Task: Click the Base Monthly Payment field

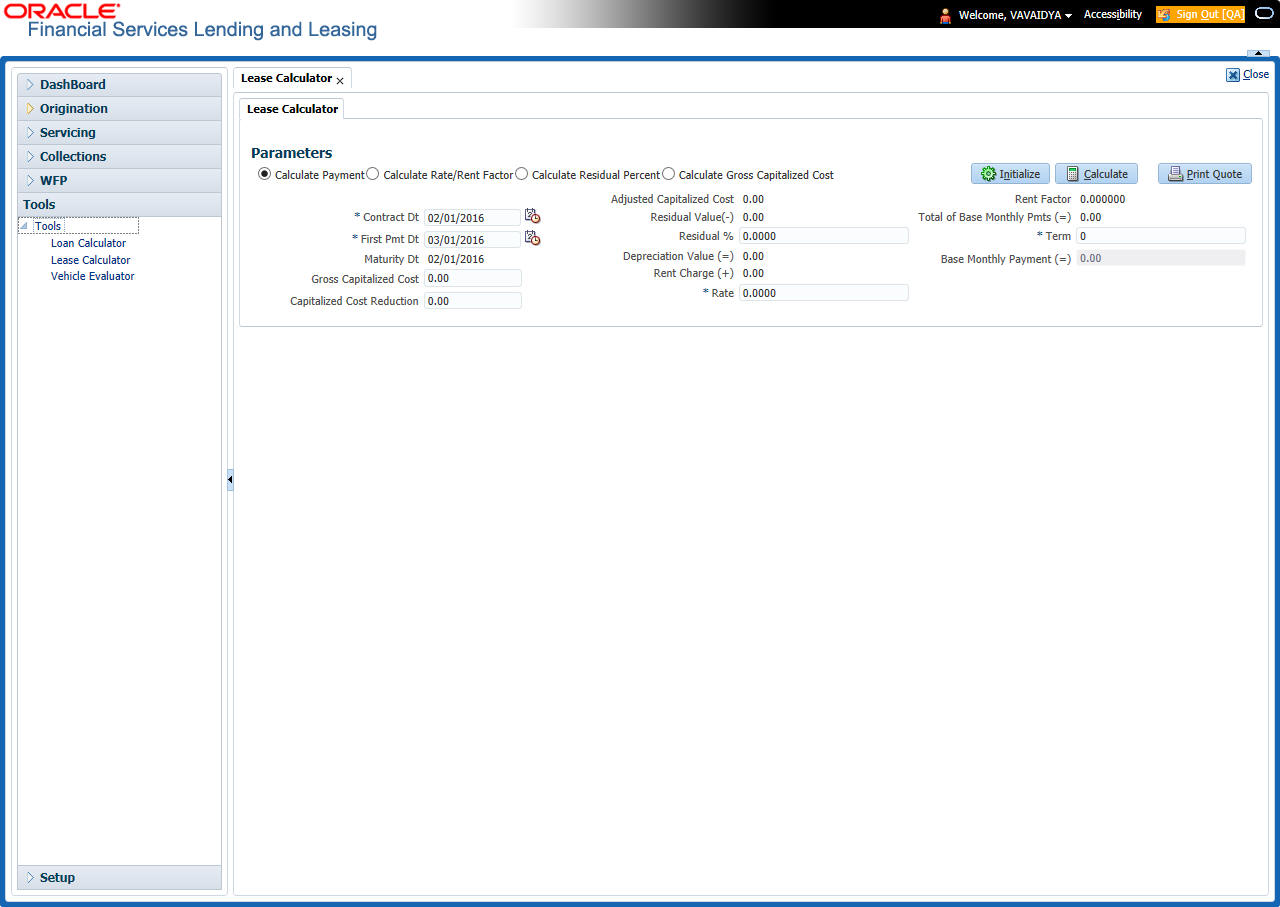Action: click(1161, 258)
